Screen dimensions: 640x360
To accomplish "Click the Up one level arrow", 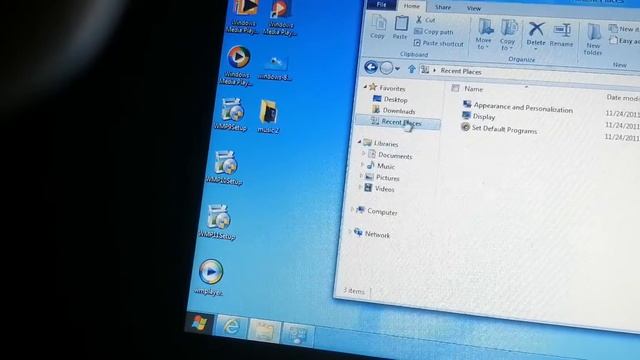I will [411, 69].
